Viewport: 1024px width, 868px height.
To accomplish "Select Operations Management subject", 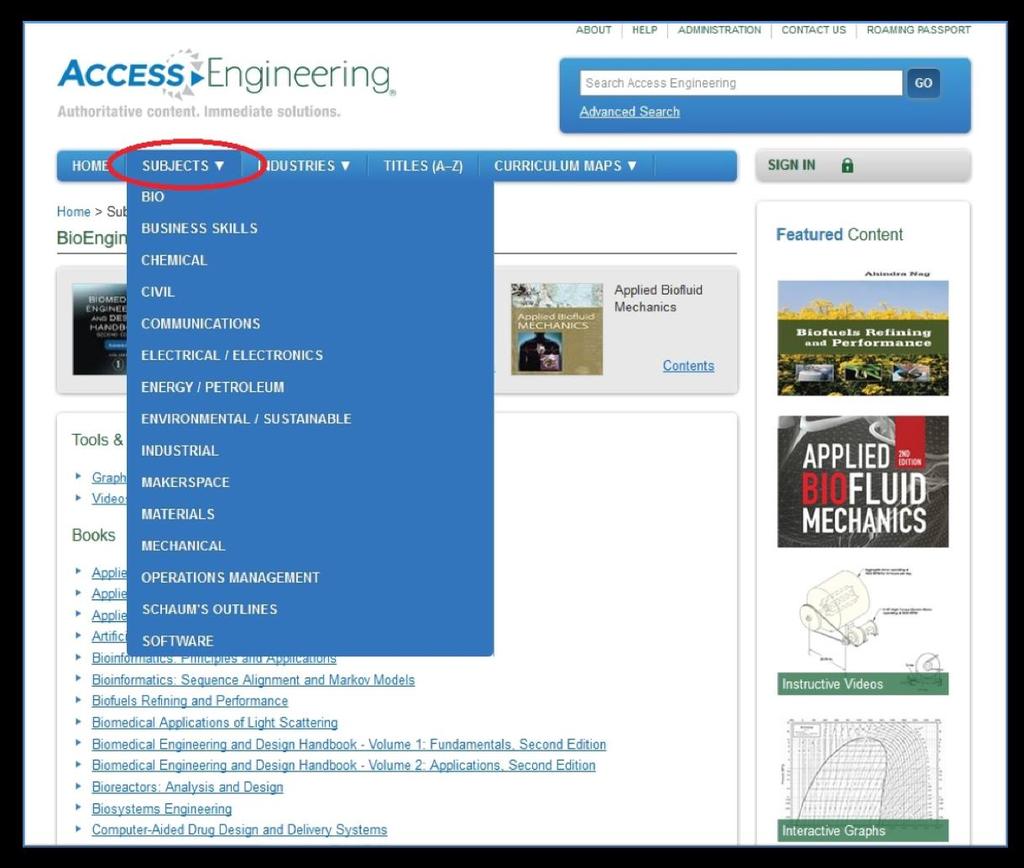I will coord(231,578).
